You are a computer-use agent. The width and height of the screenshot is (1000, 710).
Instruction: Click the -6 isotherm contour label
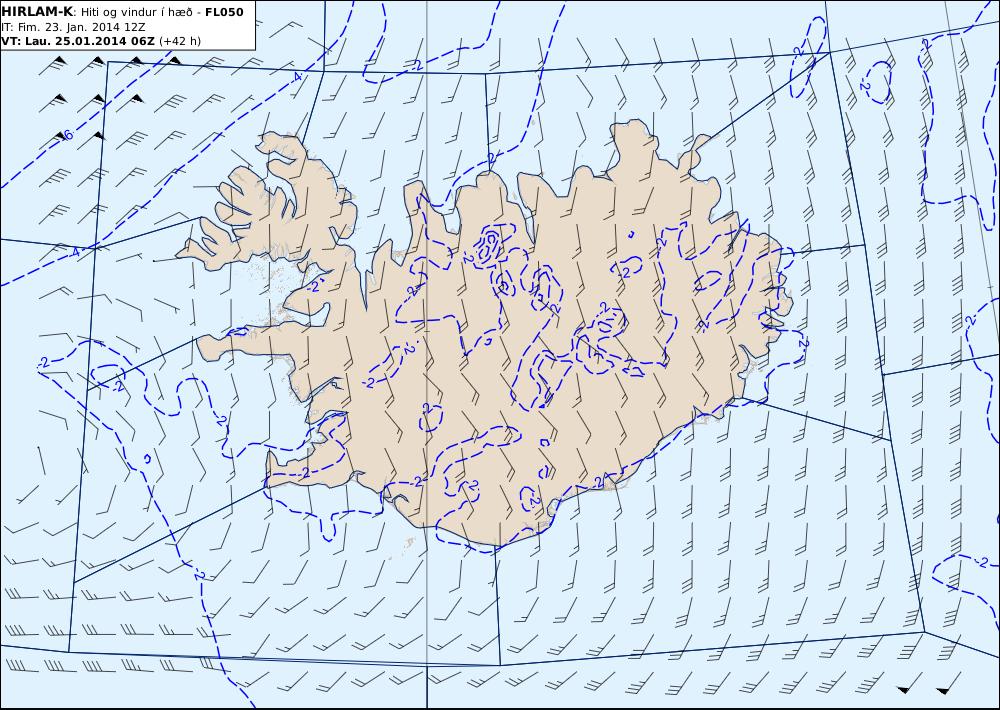(67, 135)
